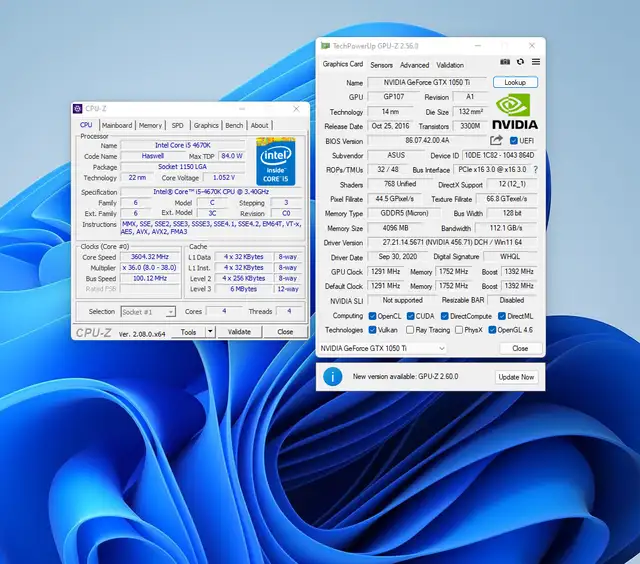640x564 pixels.
Task: Select the Graphics Card tab in GPU-Z
Action: 343,64
